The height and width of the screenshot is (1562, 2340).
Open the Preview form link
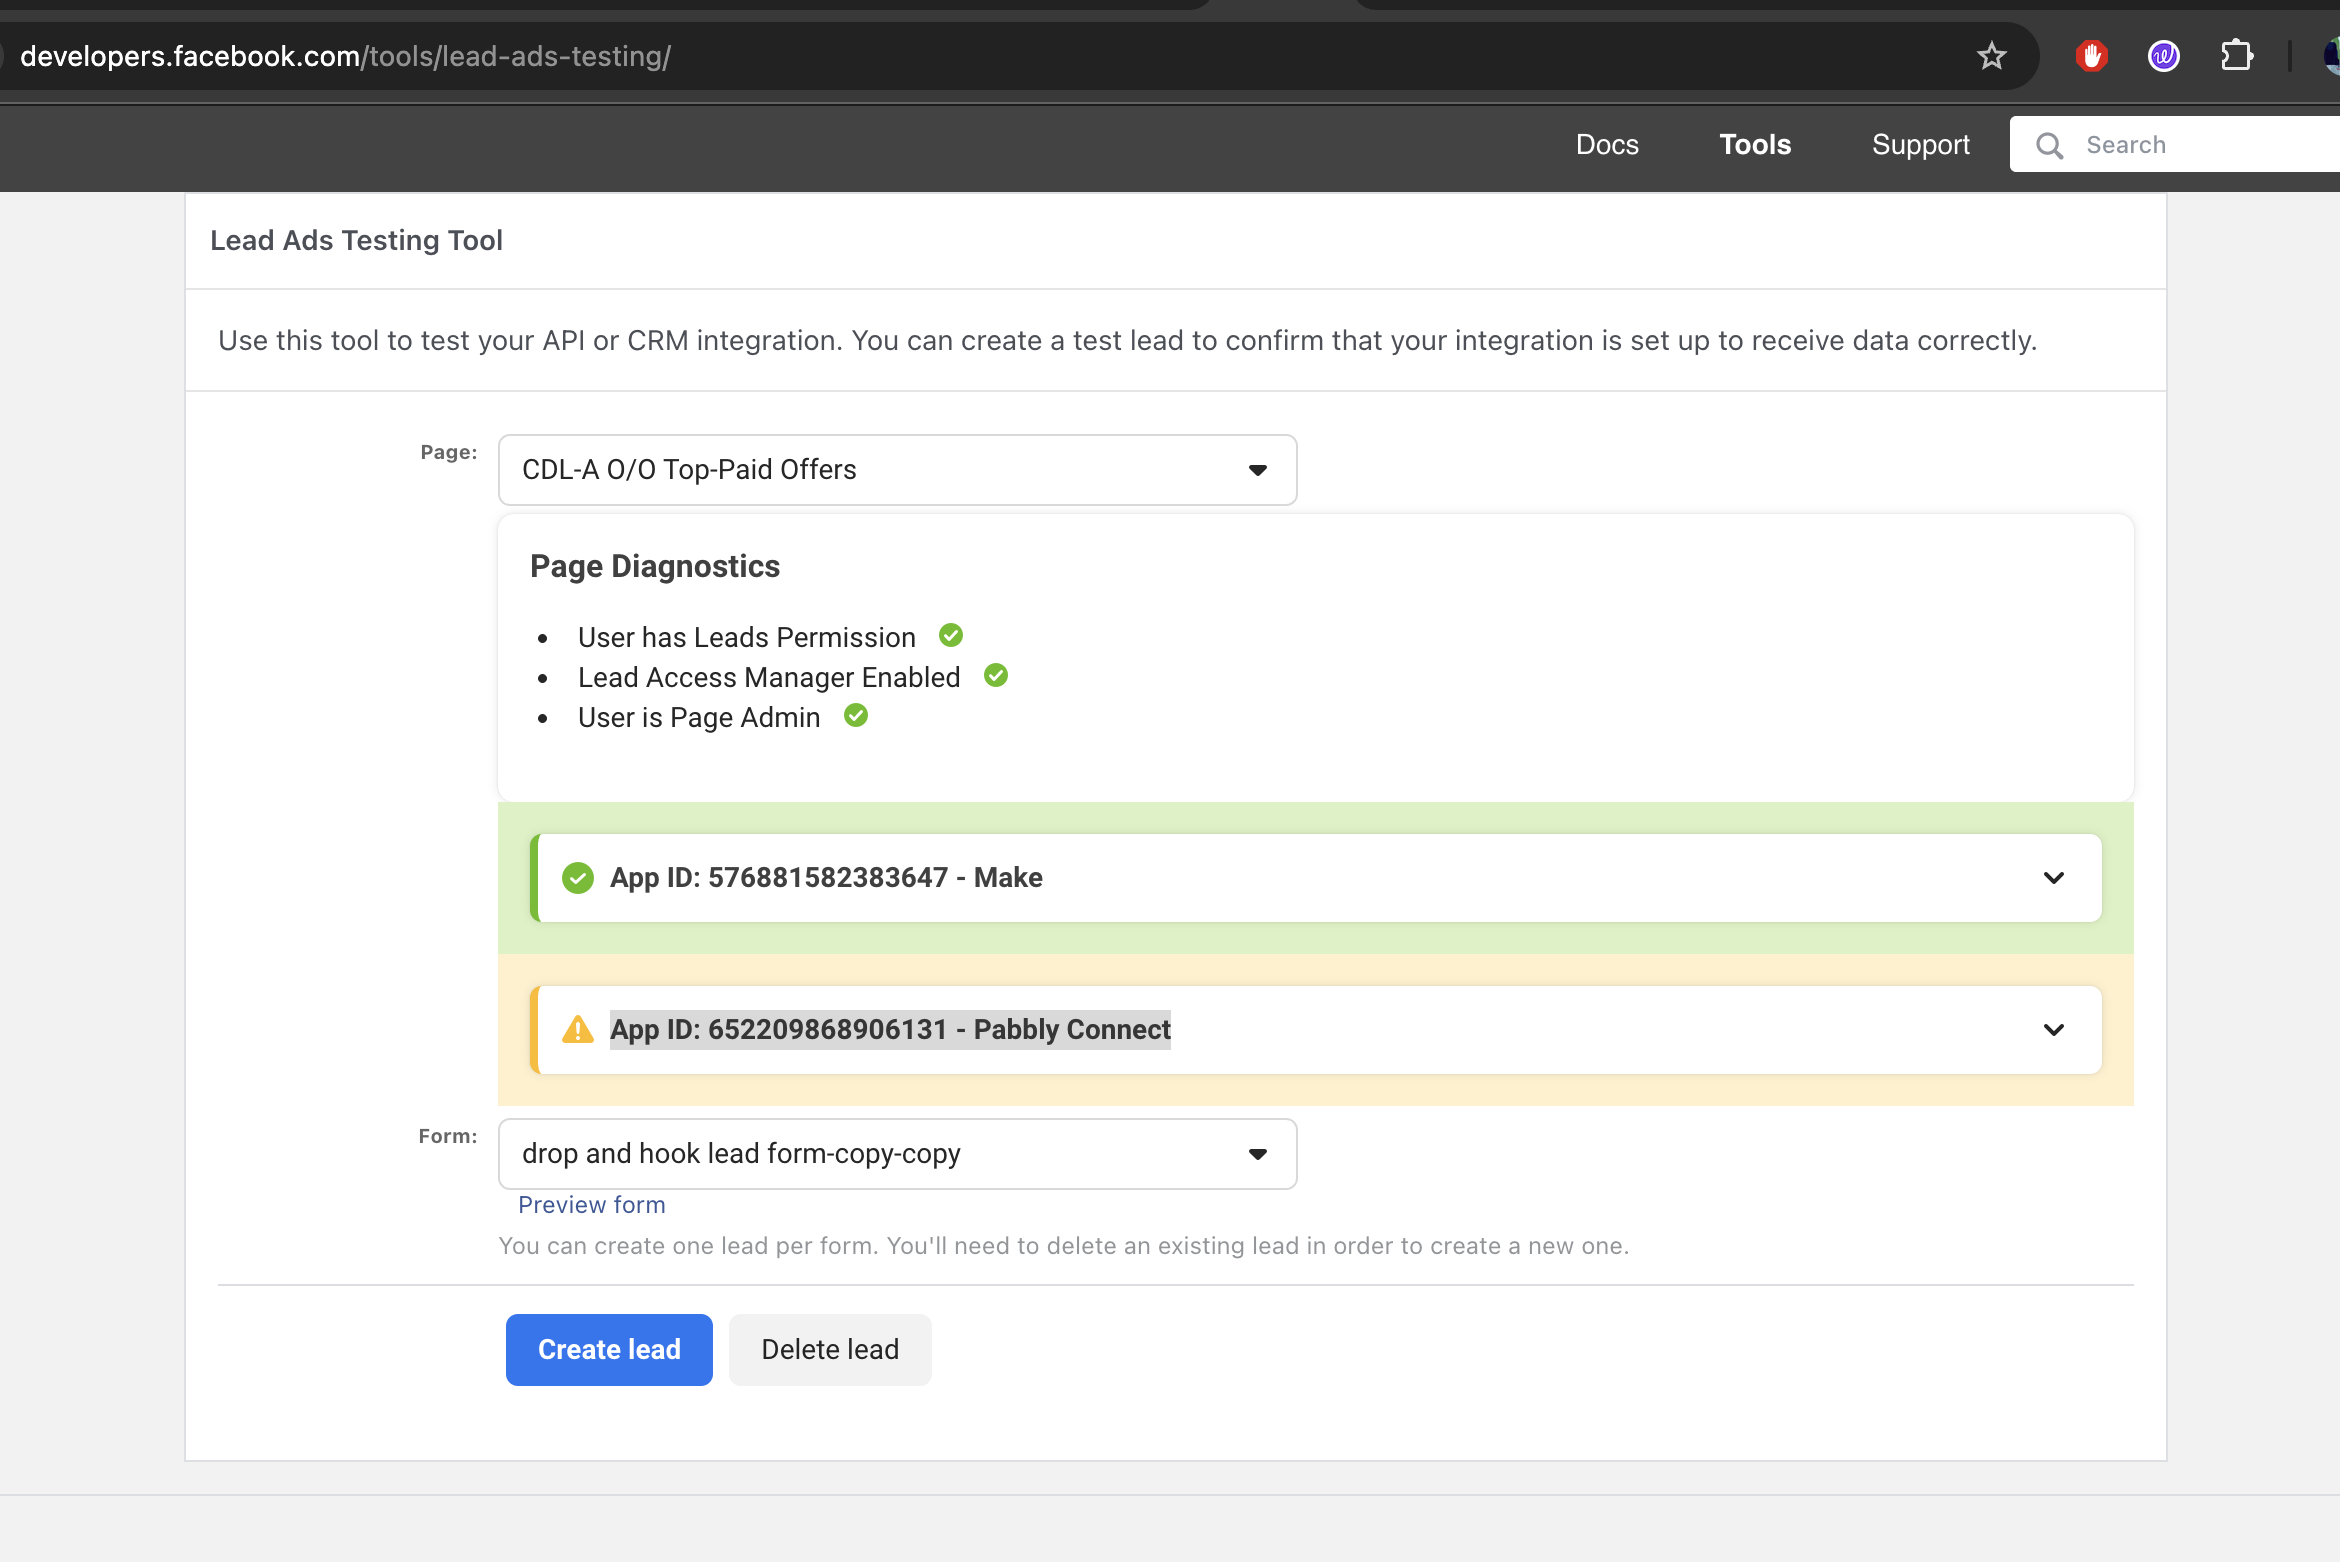point(591,1205)
